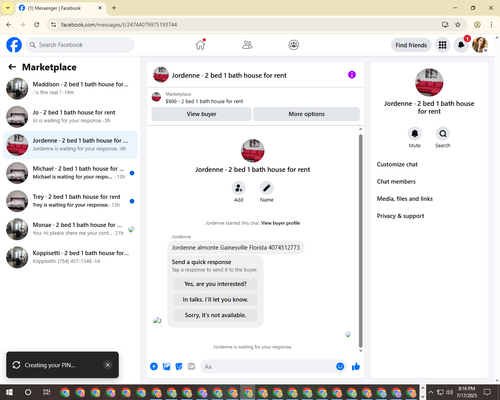The image size is (500, 400).
Task: Choose a GIF icon
Action: 191,367
